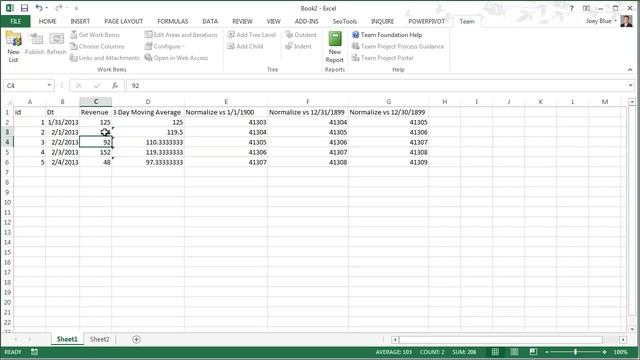Open the FILE tab
Image resolution: width=640 pixels, height=360 pixels.
[16, 21]
